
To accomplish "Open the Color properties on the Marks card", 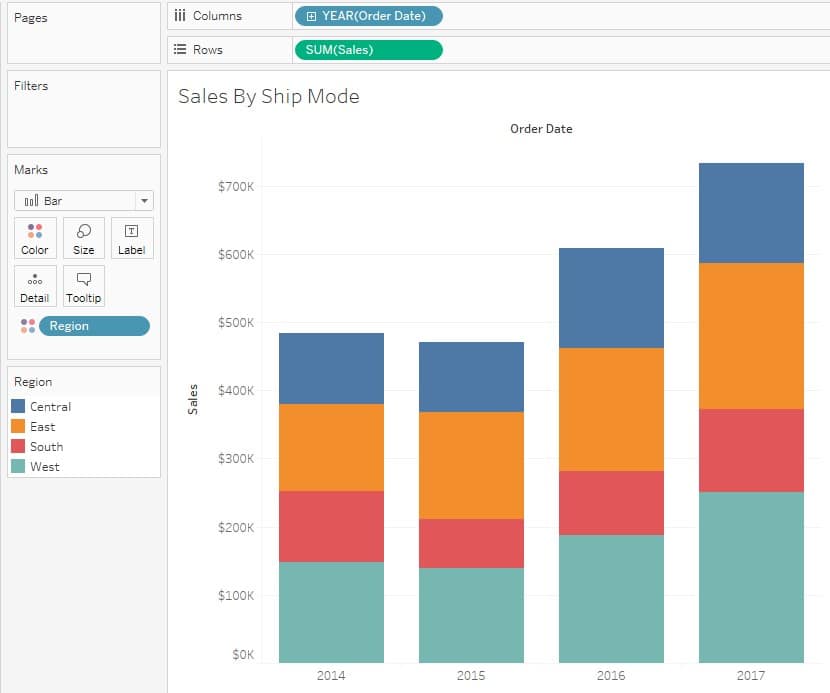I will 35,237.
